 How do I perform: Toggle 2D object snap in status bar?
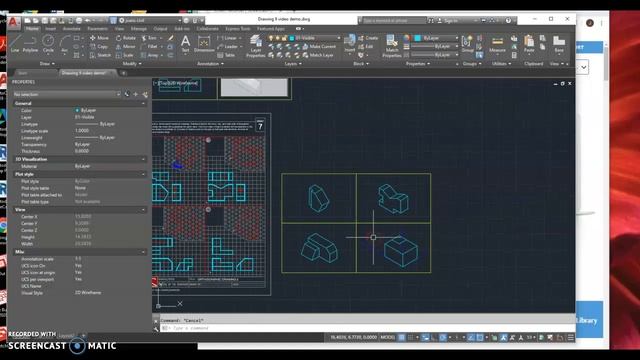click(480, 338)
